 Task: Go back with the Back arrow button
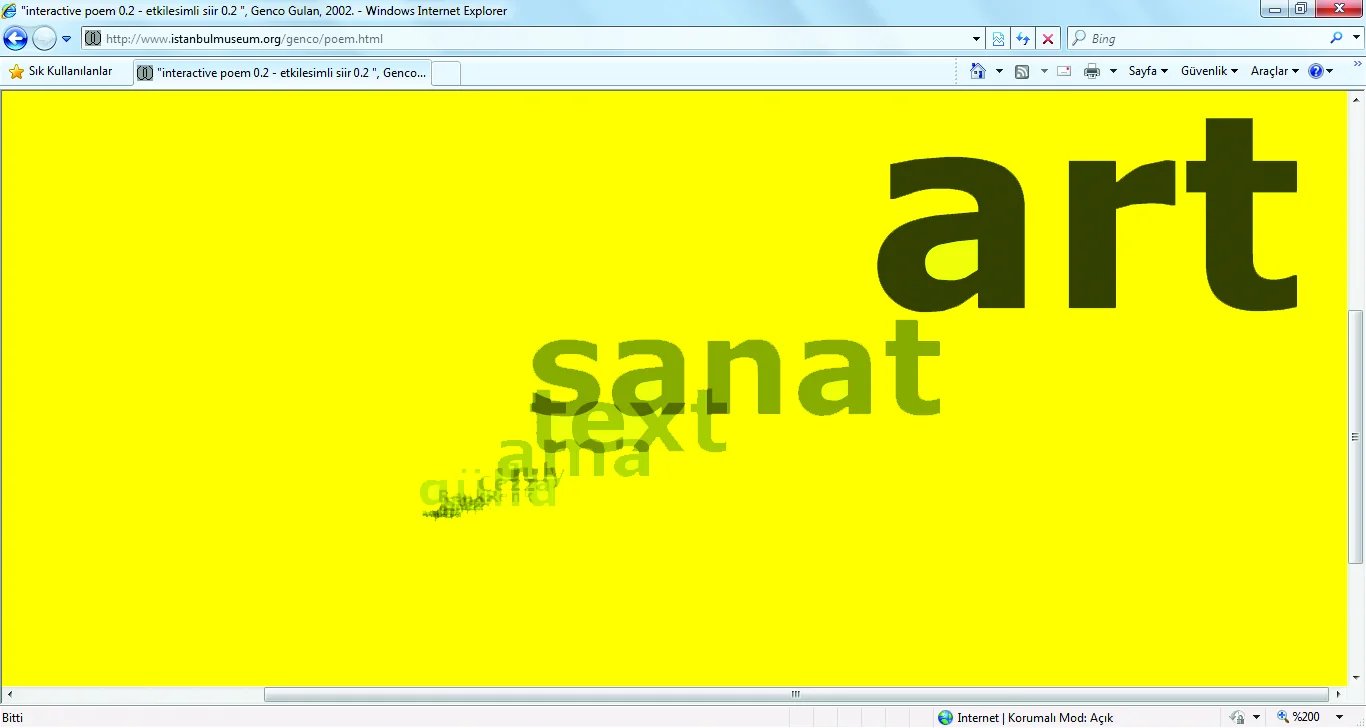click(x=15, y=39)
